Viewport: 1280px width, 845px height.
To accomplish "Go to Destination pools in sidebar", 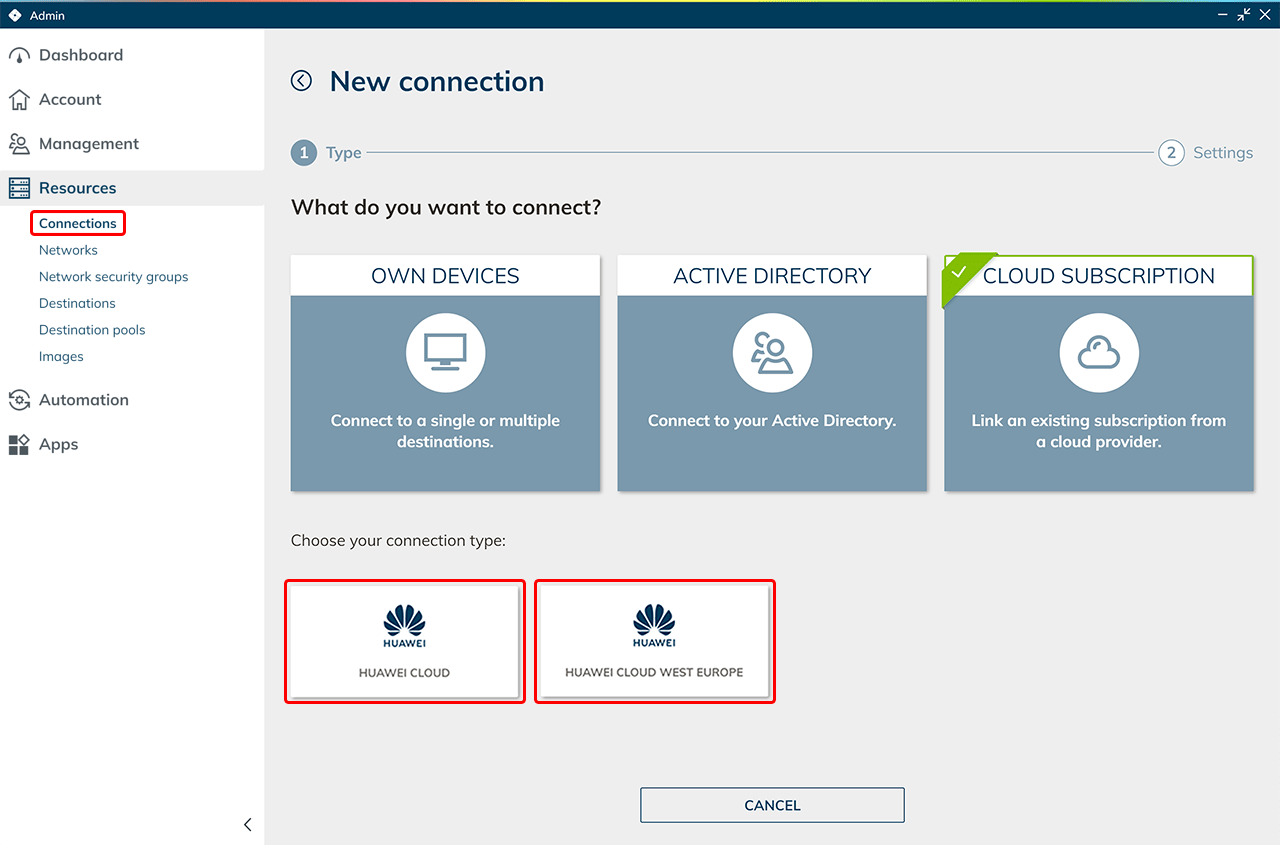I will point(92,330).
